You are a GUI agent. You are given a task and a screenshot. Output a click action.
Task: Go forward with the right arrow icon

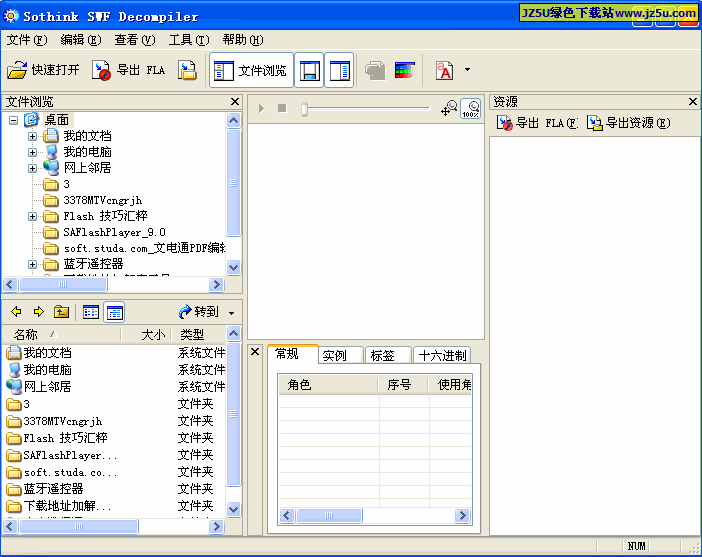tap(39, 312)
